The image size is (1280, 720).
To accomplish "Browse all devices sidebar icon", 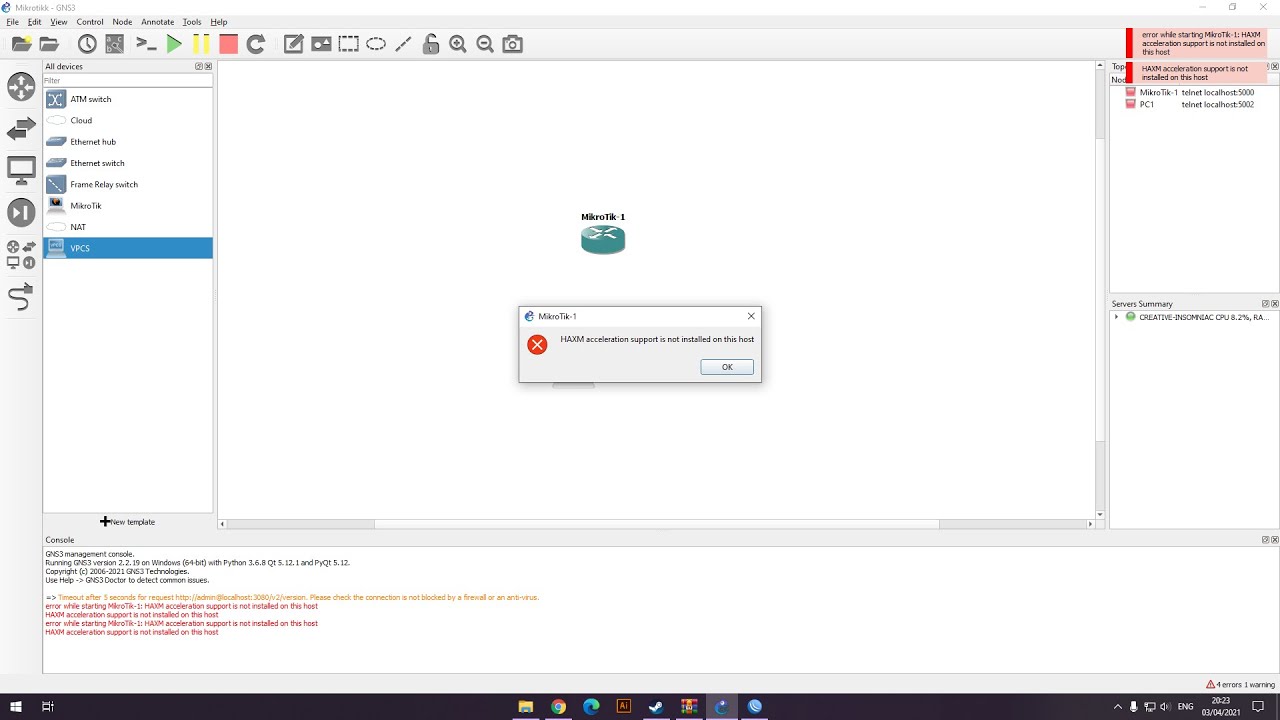I will tap(21, 254).
